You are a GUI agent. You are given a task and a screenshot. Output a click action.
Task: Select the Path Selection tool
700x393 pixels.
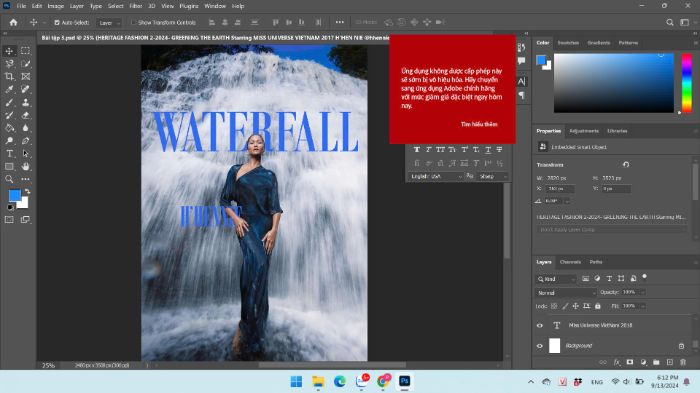[x=25, y=154]
